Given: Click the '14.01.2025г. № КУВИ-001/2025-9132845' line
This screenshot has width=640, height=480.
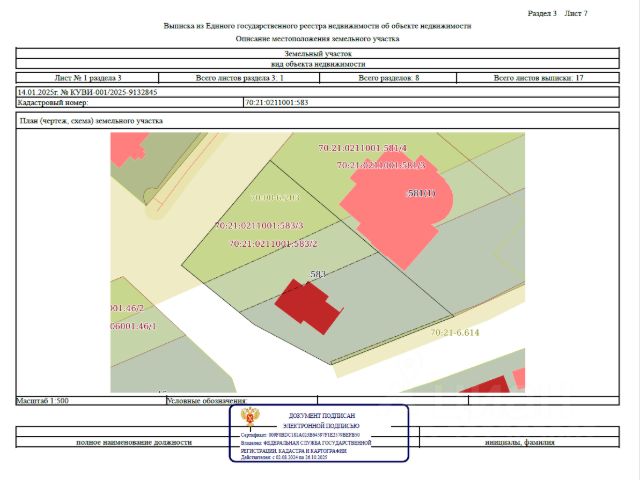Looking at the screenshot, I should [87, 92].
